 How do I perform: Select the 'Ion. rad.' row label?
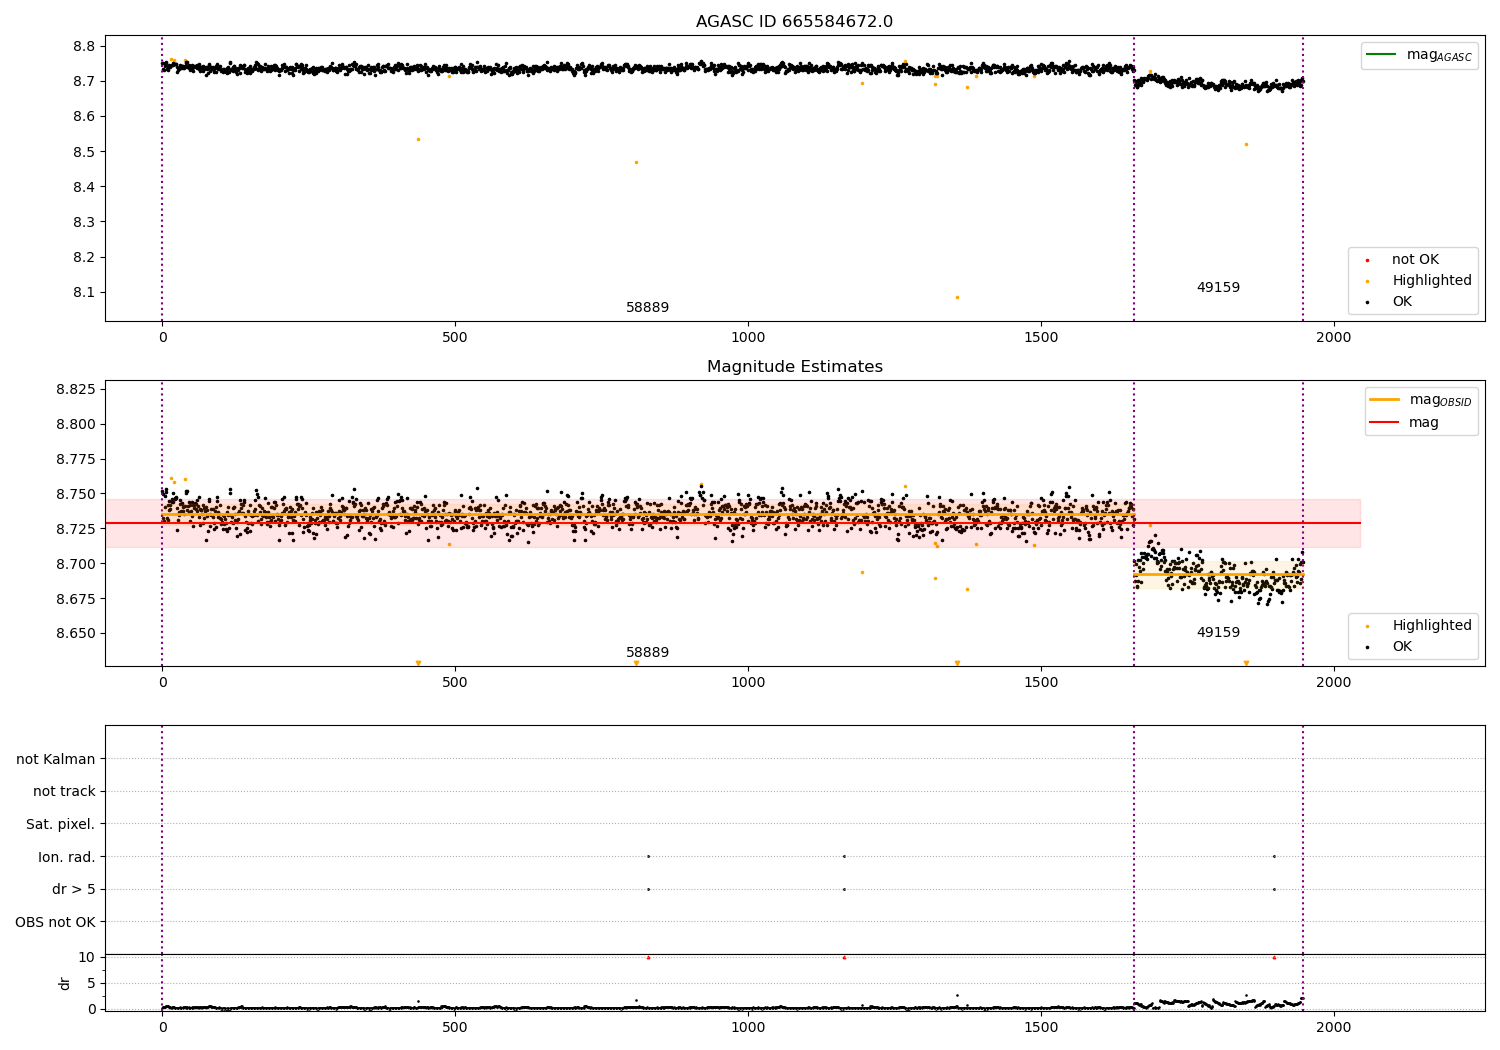click(67, 858)
